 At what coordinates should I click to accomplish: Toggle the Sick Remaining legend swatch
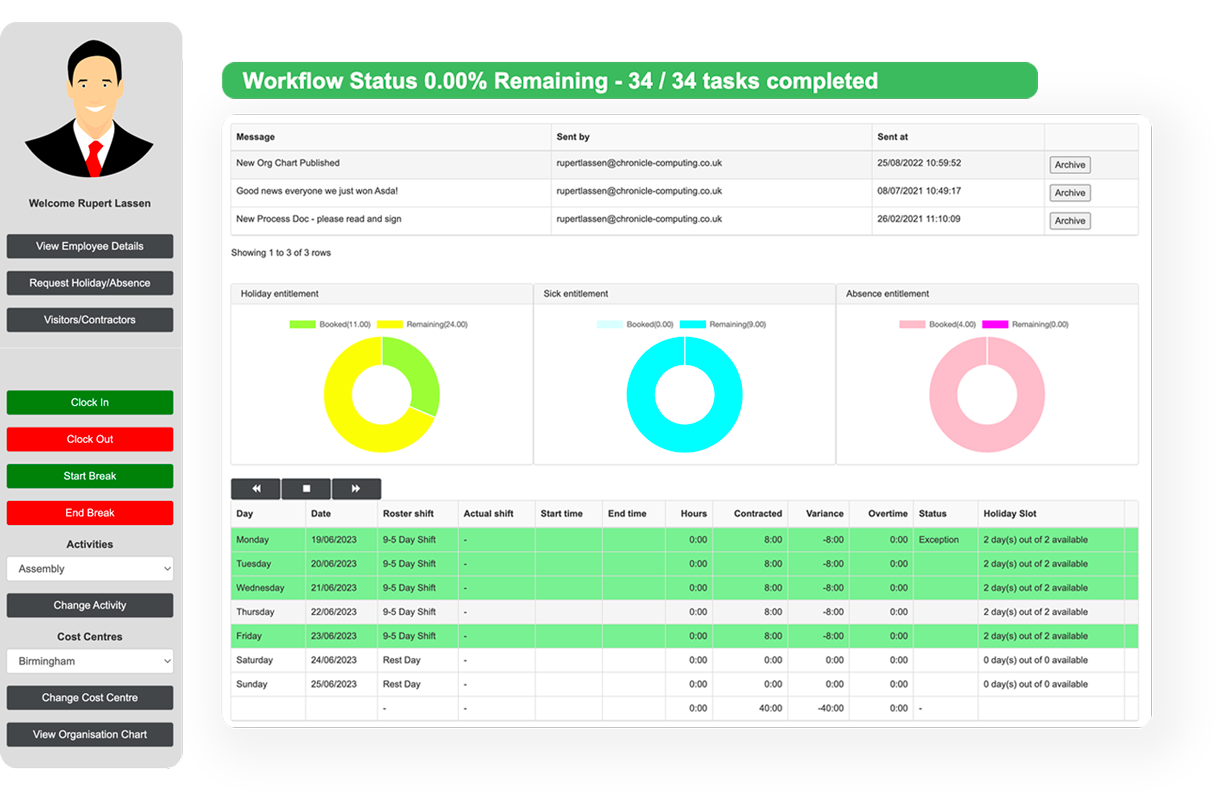coord(692,325)
